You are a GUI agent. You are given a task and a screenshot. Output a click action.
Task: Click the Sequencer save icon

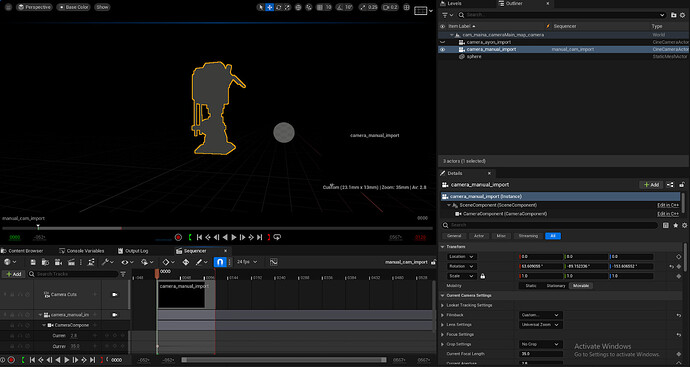(x=33, y=262)
